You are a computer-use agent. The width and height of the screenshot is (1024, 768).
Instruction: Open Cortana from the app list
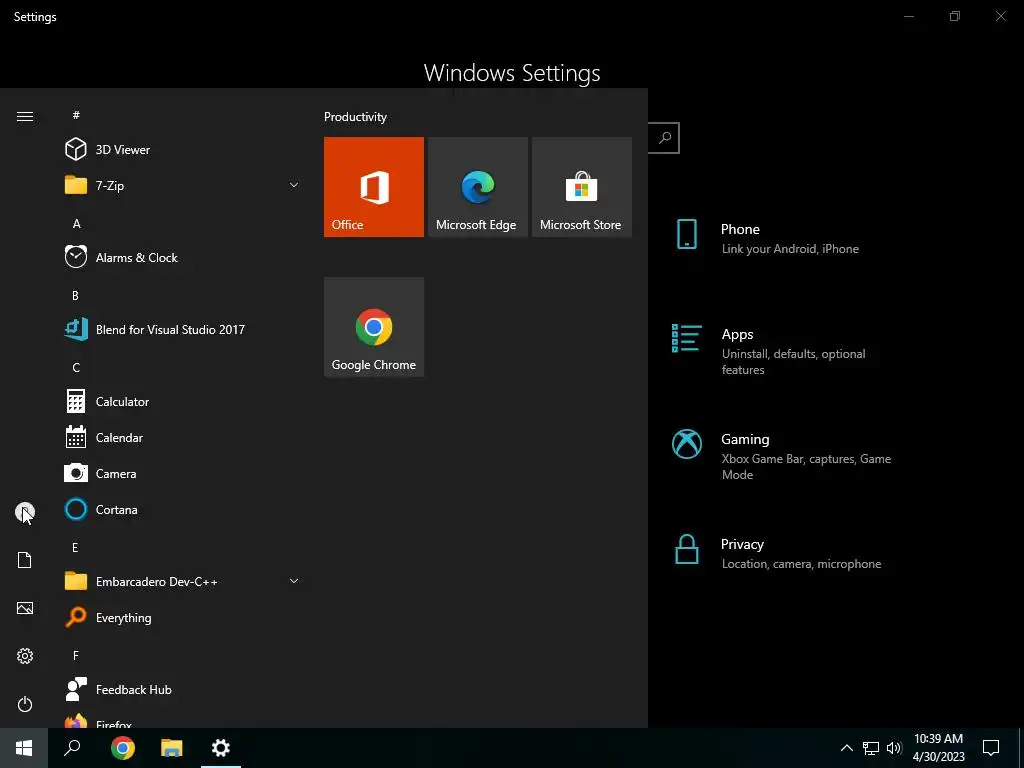click(x=183, y=509)
